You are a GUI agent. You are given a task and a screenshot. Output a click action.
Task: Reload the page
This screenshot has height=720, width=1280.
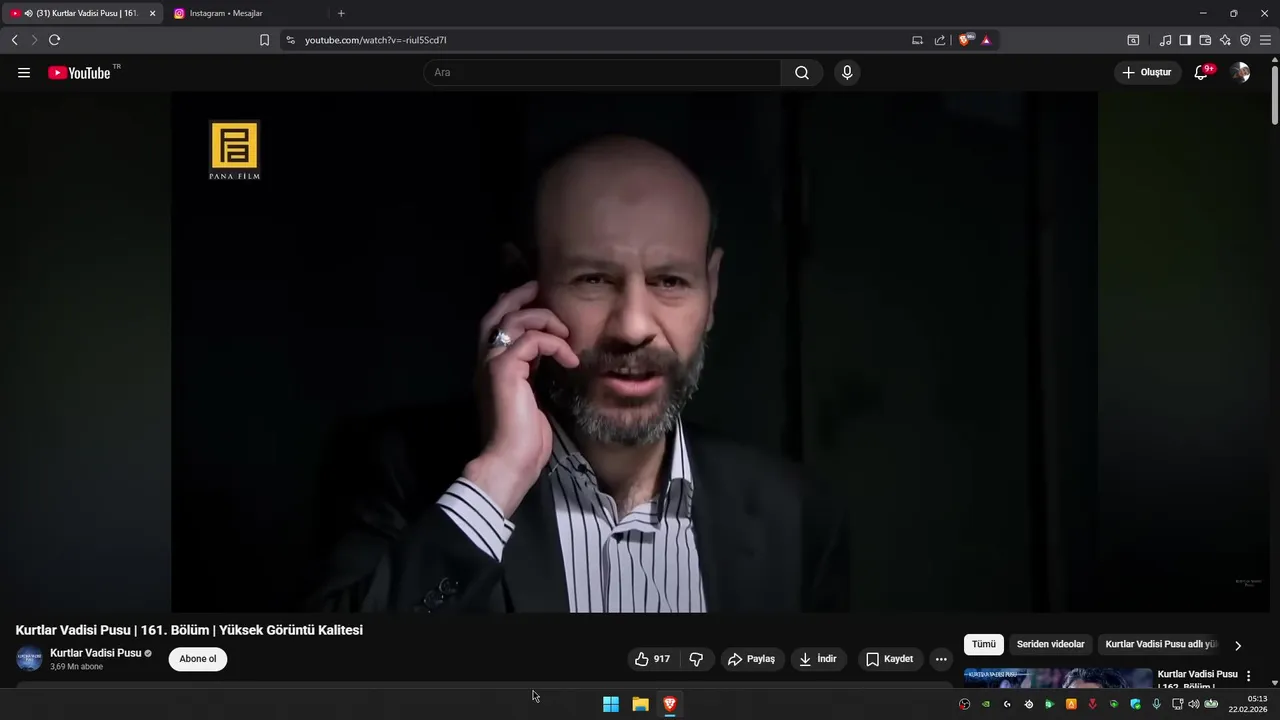click(x=54, y=40)
